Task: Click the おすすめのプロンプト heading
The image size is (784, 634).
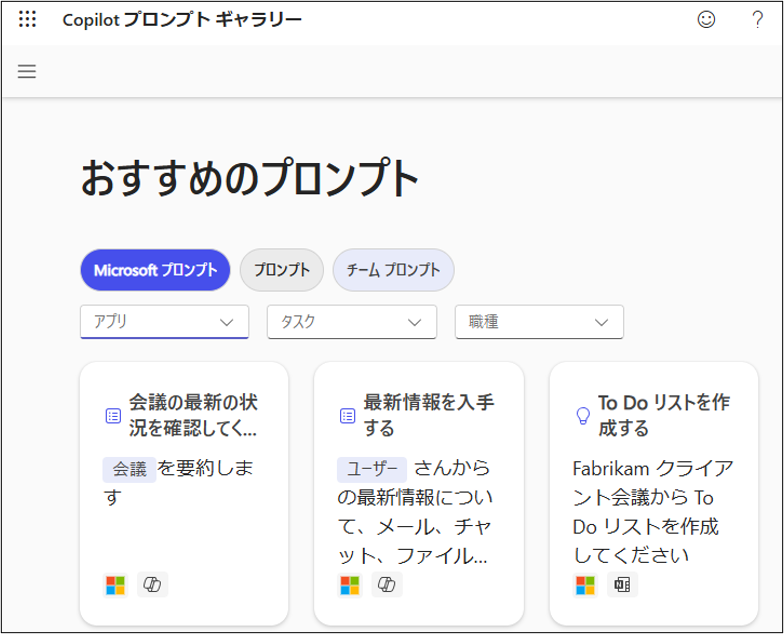Action: point(250,178)
